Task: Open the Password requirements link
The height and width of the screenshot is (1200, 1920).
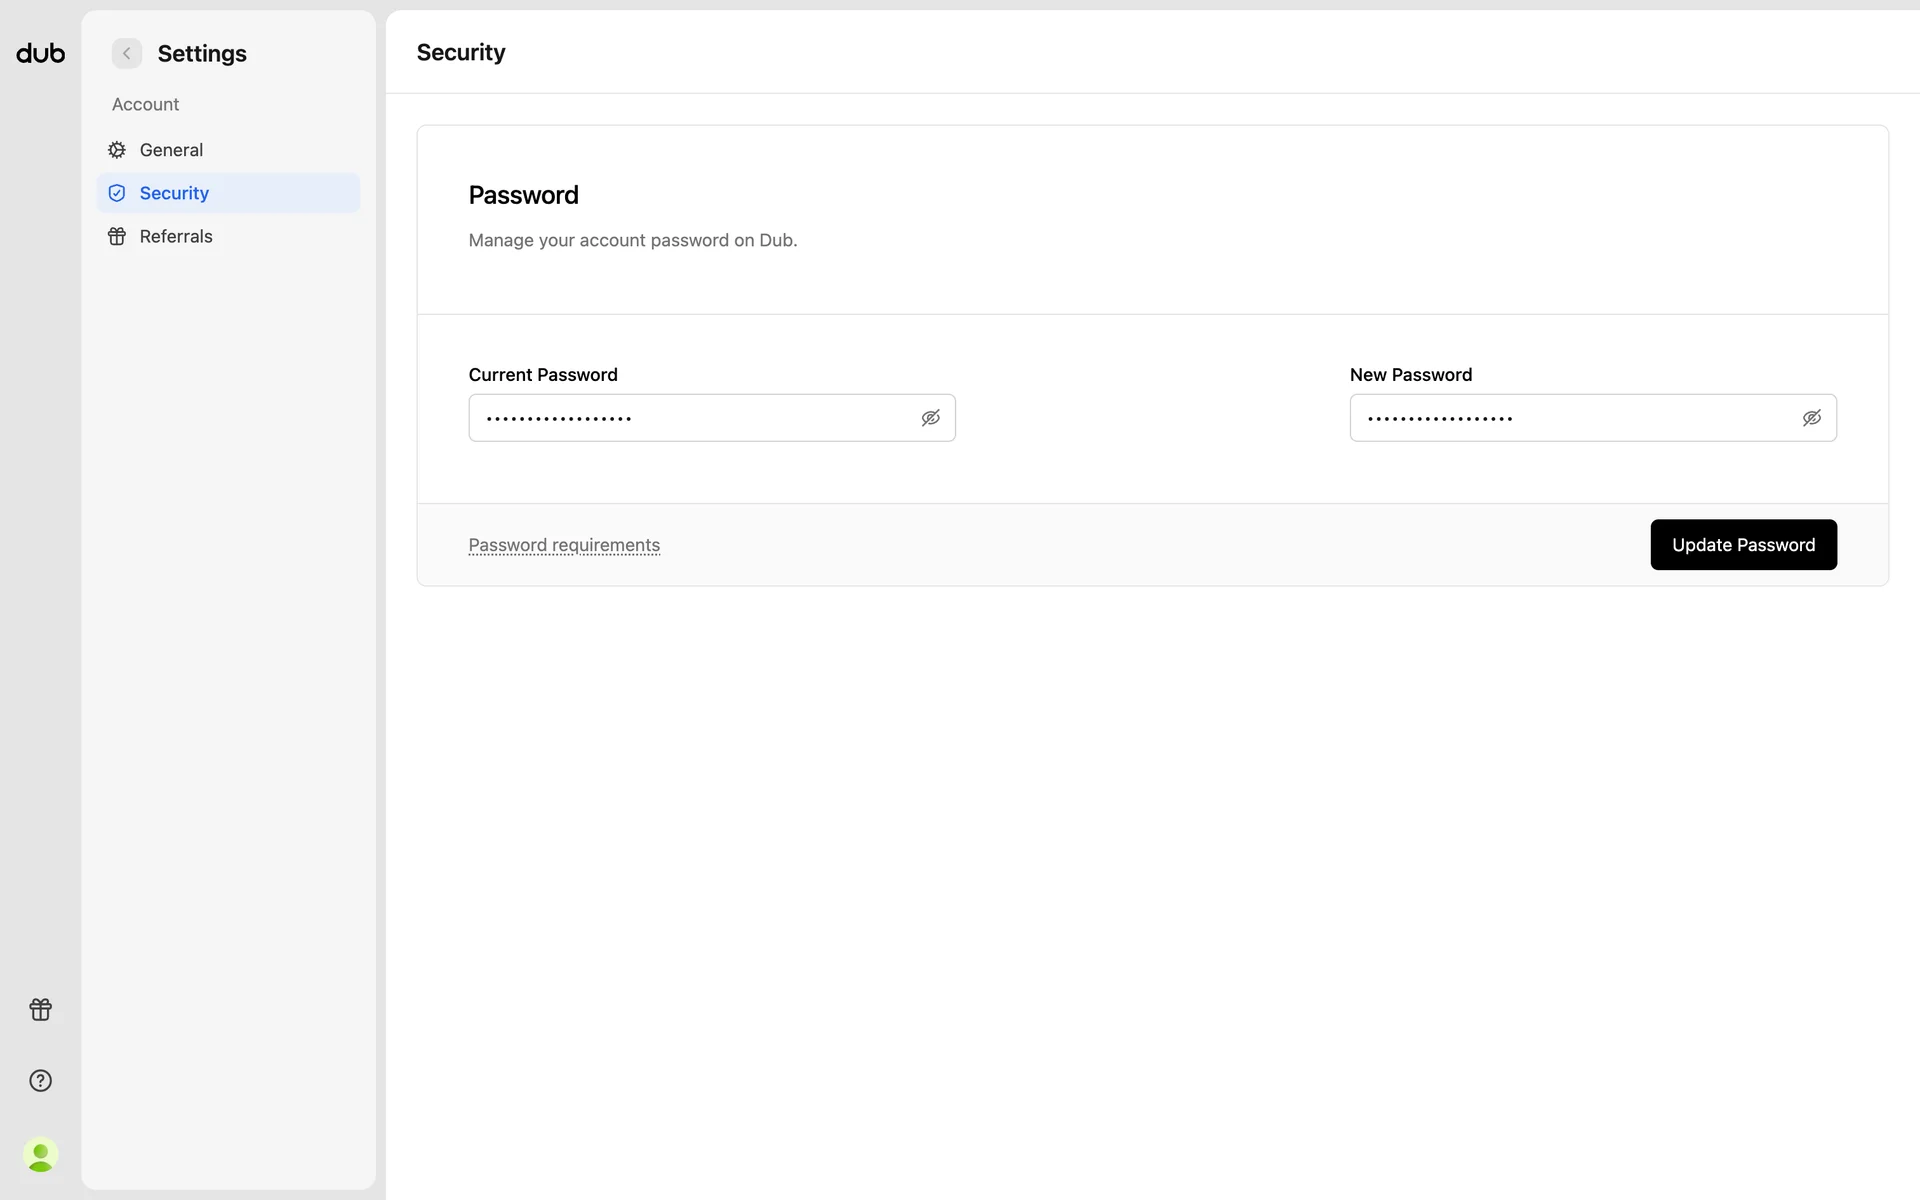Action: (x=564, y=545)
